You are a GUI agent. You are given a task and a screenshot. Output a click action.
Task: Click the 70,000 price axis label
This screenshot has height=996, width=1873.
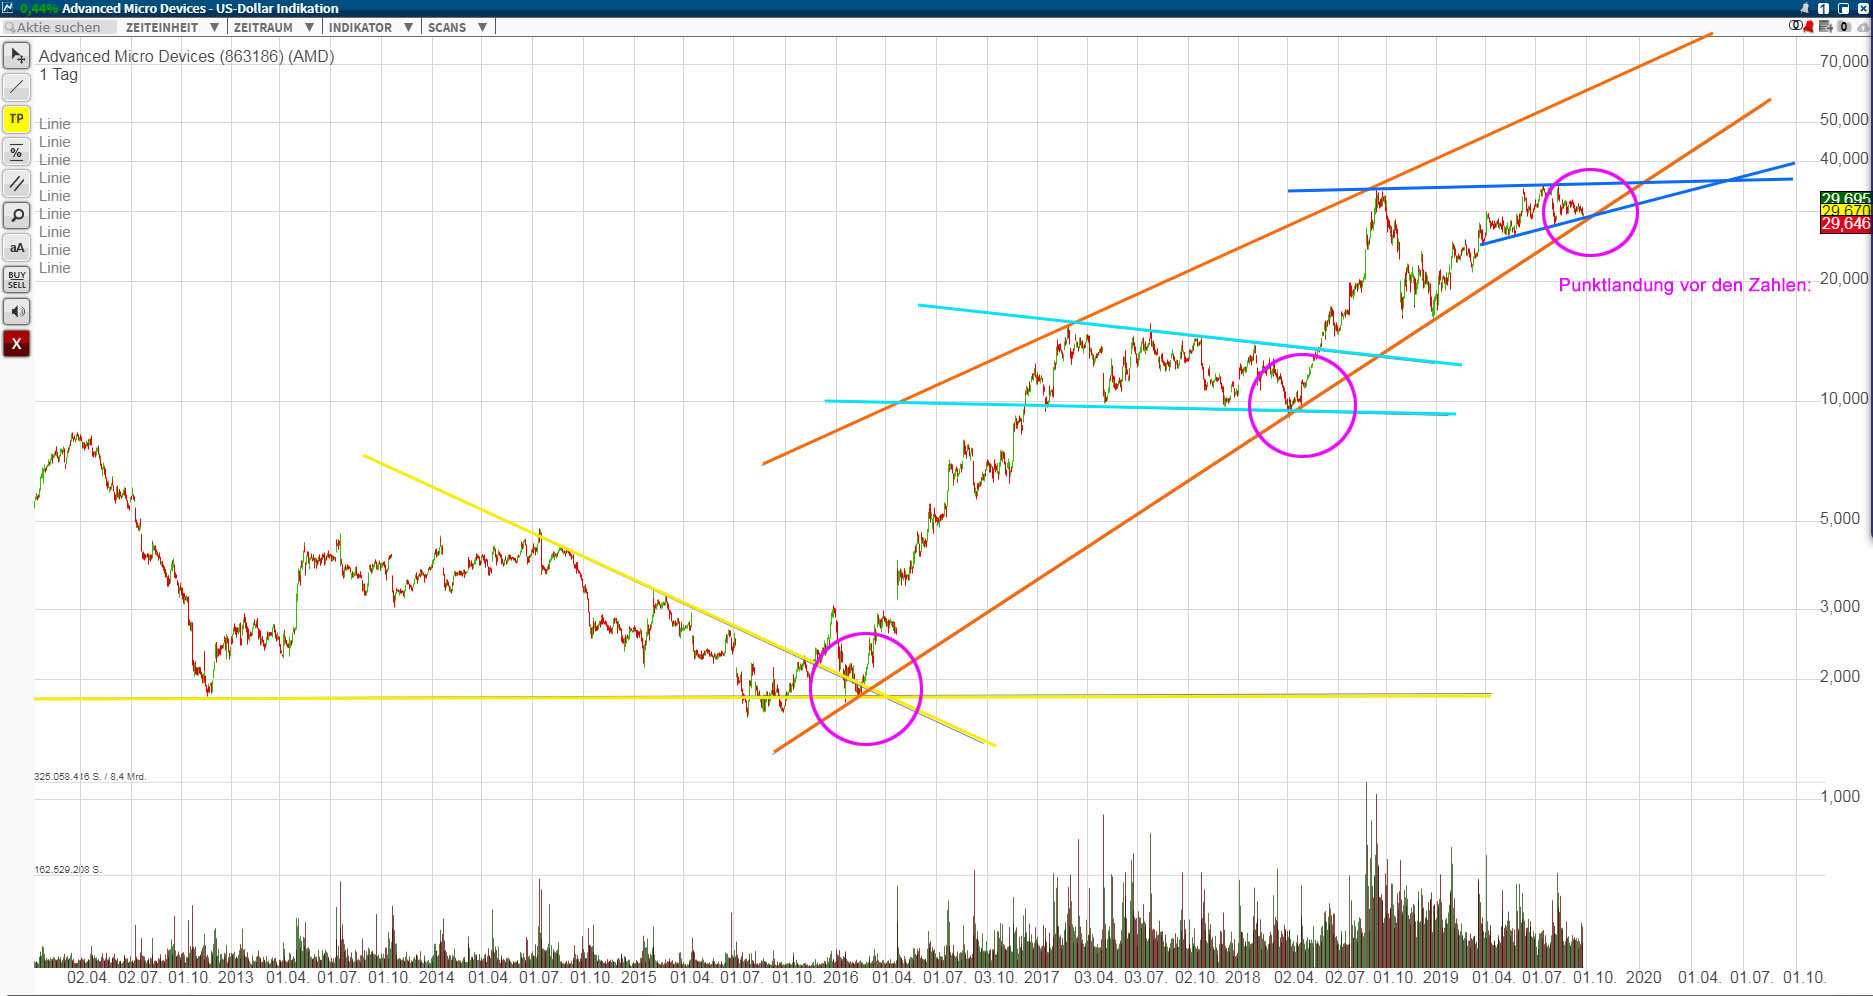pos(1844,61)
